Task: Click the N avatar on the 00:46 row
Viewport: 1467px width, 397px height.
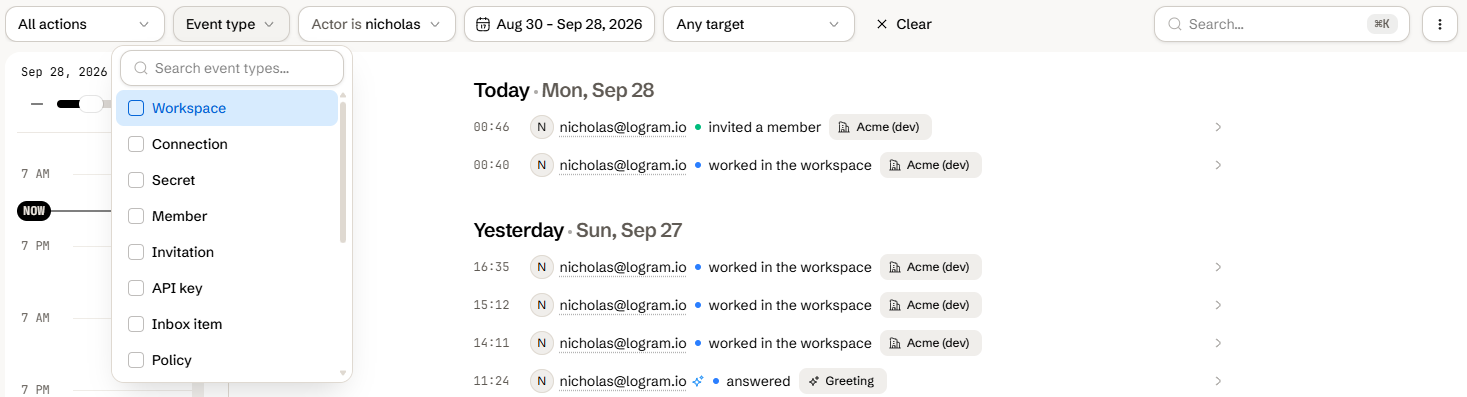Action: tap(541, 127)
